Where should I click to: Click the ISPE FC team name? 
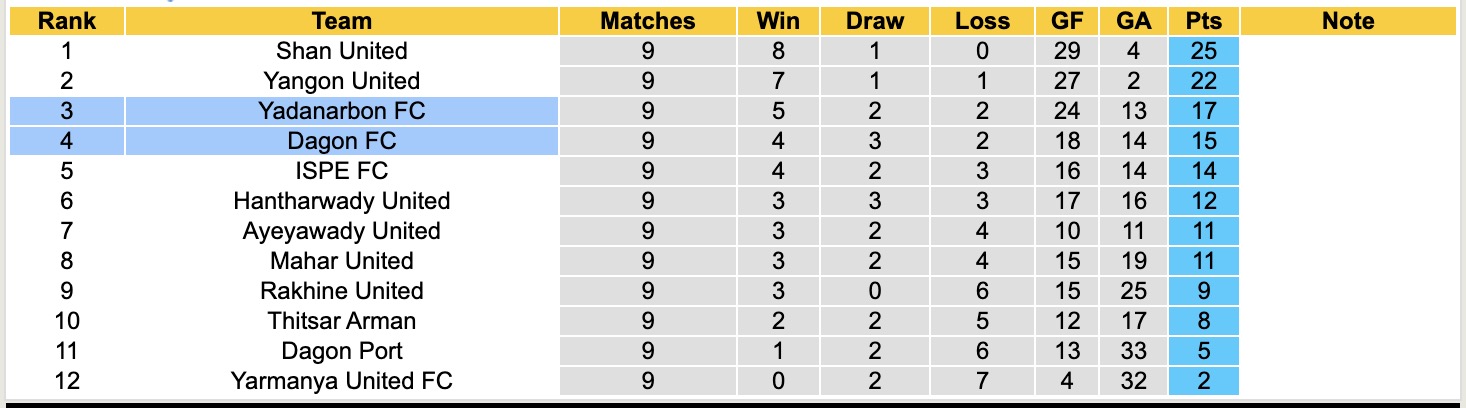point(341,171)
